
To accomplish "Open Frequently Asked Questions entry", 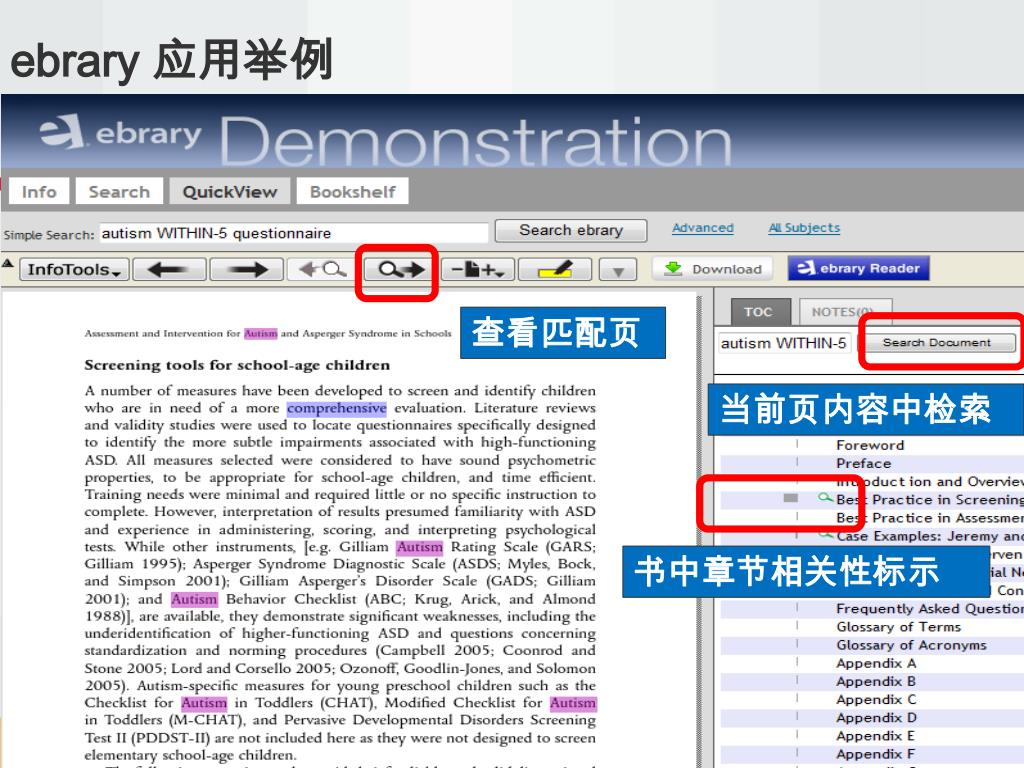I will pyautogui.click(x=929, y=609).
